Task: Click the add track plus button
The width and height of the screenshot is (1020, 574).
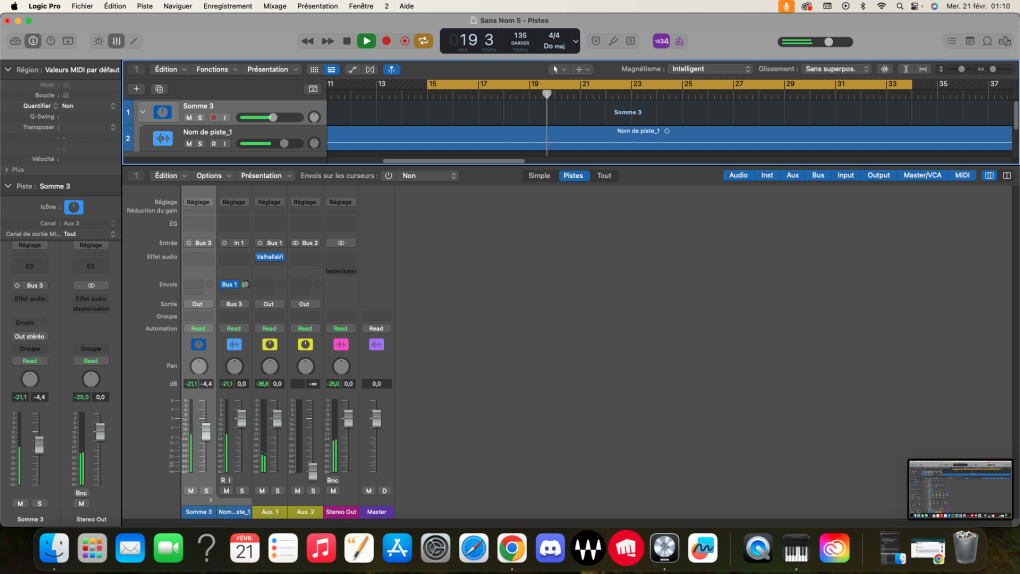Action: [x=137, y=89]
